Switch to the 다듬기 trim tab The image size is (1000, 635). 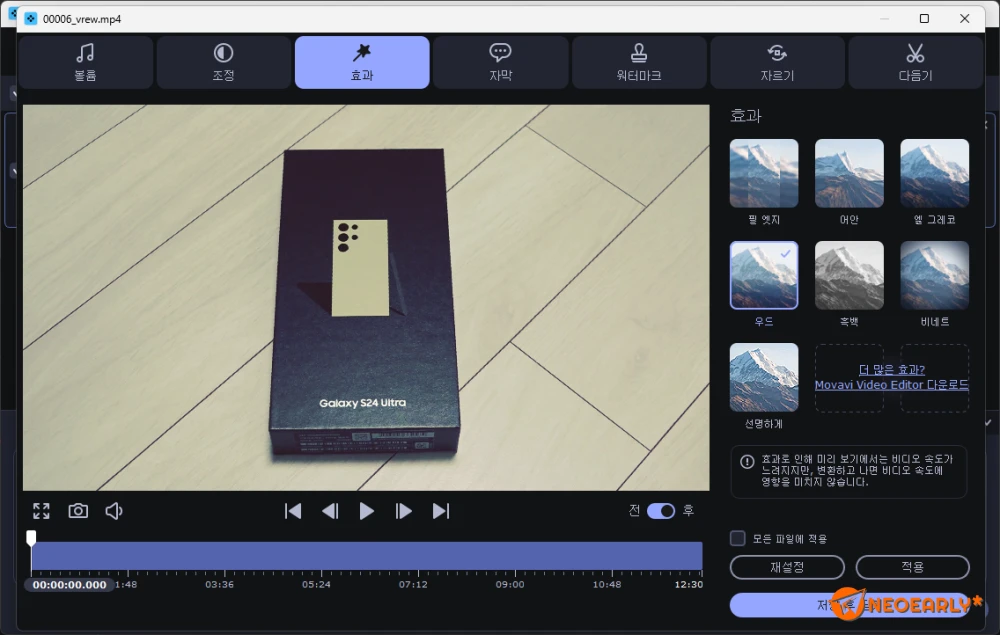[x=915, y=62]
